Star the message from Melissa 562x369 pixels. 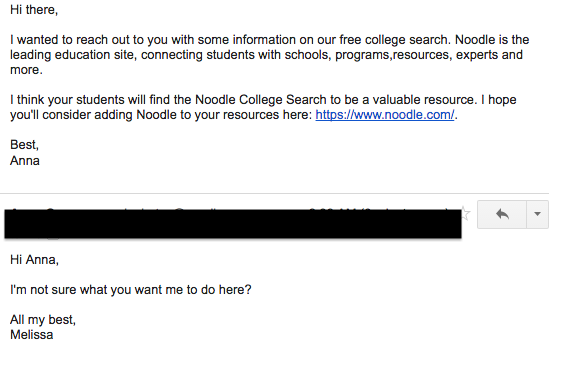coord(465,214)
